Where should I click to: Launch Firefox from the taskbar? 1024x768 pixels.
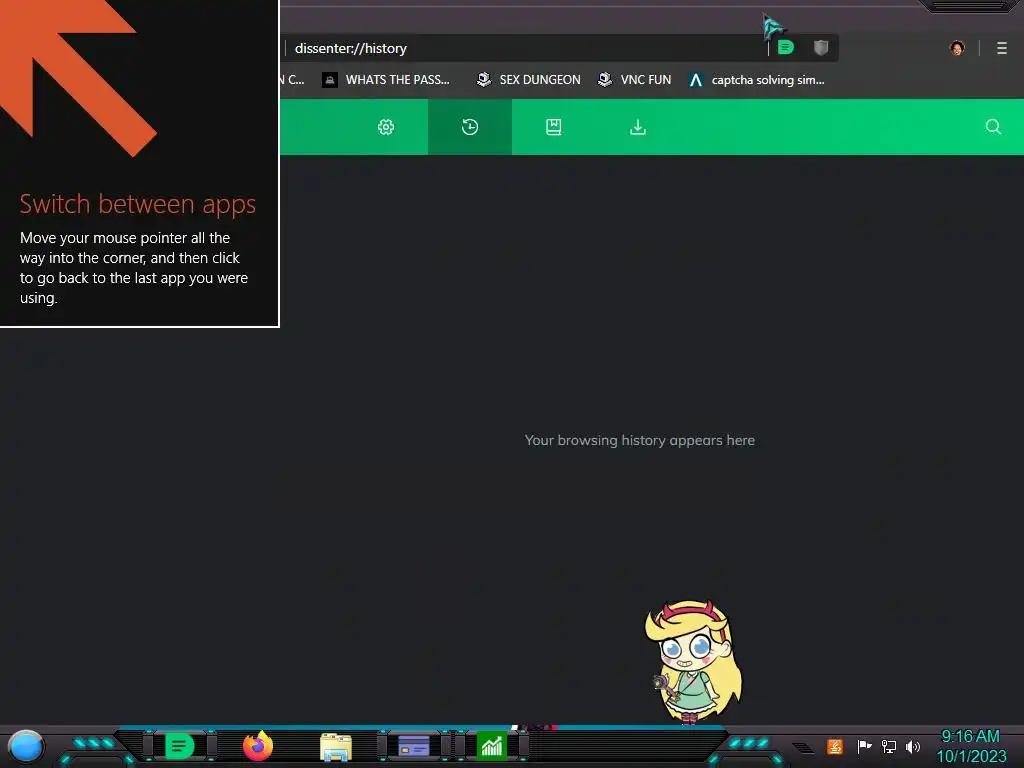258,746
